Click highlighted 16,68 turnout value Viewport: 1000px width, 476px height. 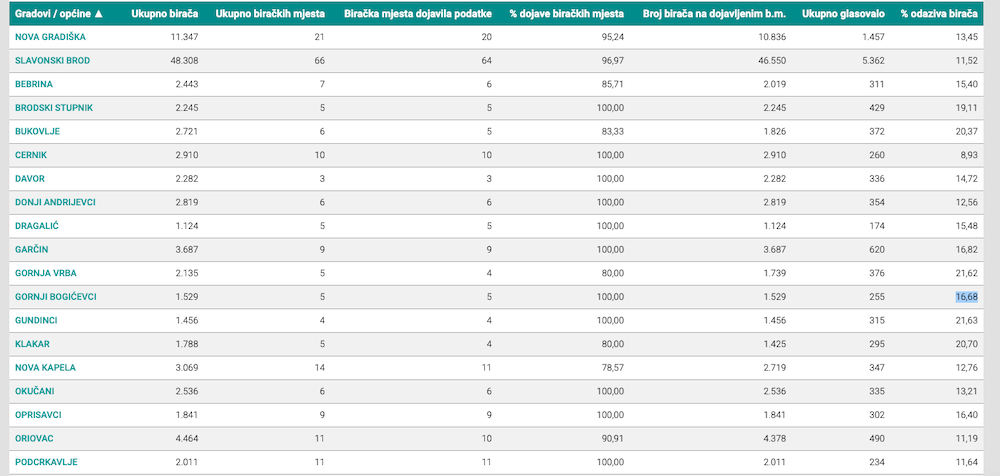tap(966, 297)
